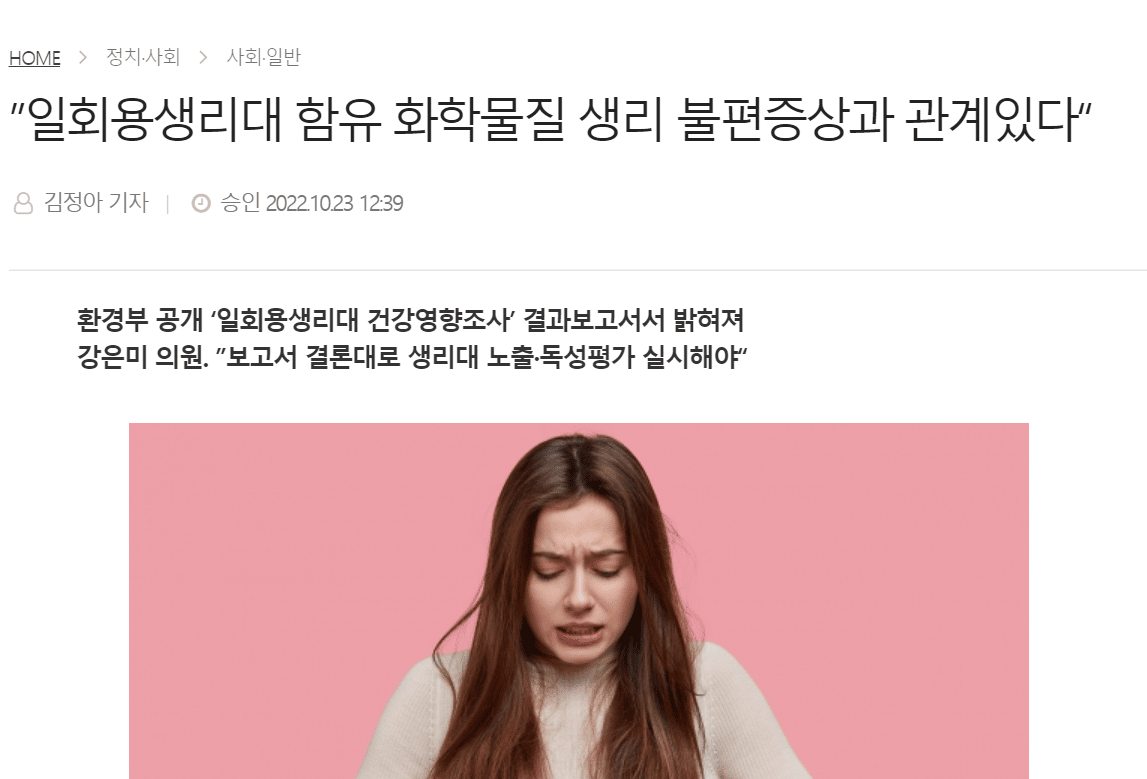Select the subheading starting with 강은미 의원
The image size is (1147, 779).
point(412,358)
